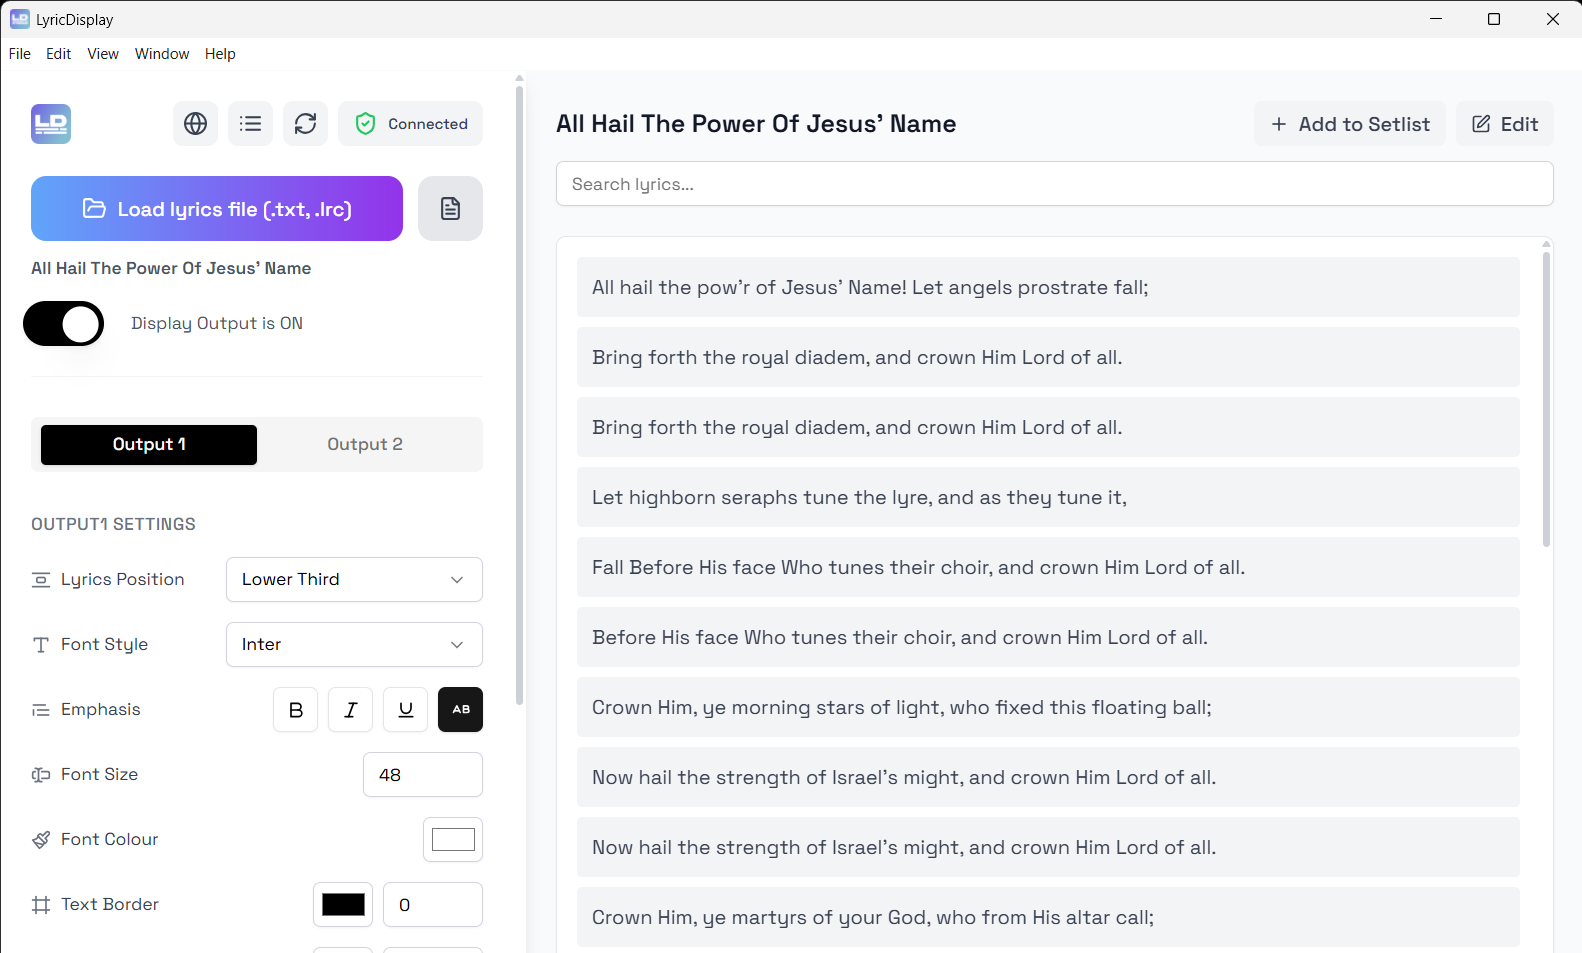Expand the Lyrics Position dropdown
Screen dimensions: 1582x953
pos(354,580)
